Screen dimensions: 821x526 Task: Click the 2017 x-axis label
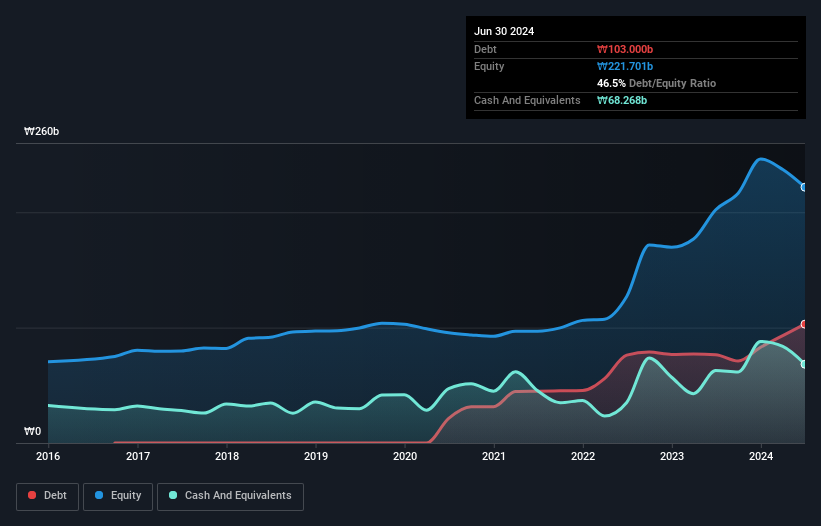[x=138, y=456]
